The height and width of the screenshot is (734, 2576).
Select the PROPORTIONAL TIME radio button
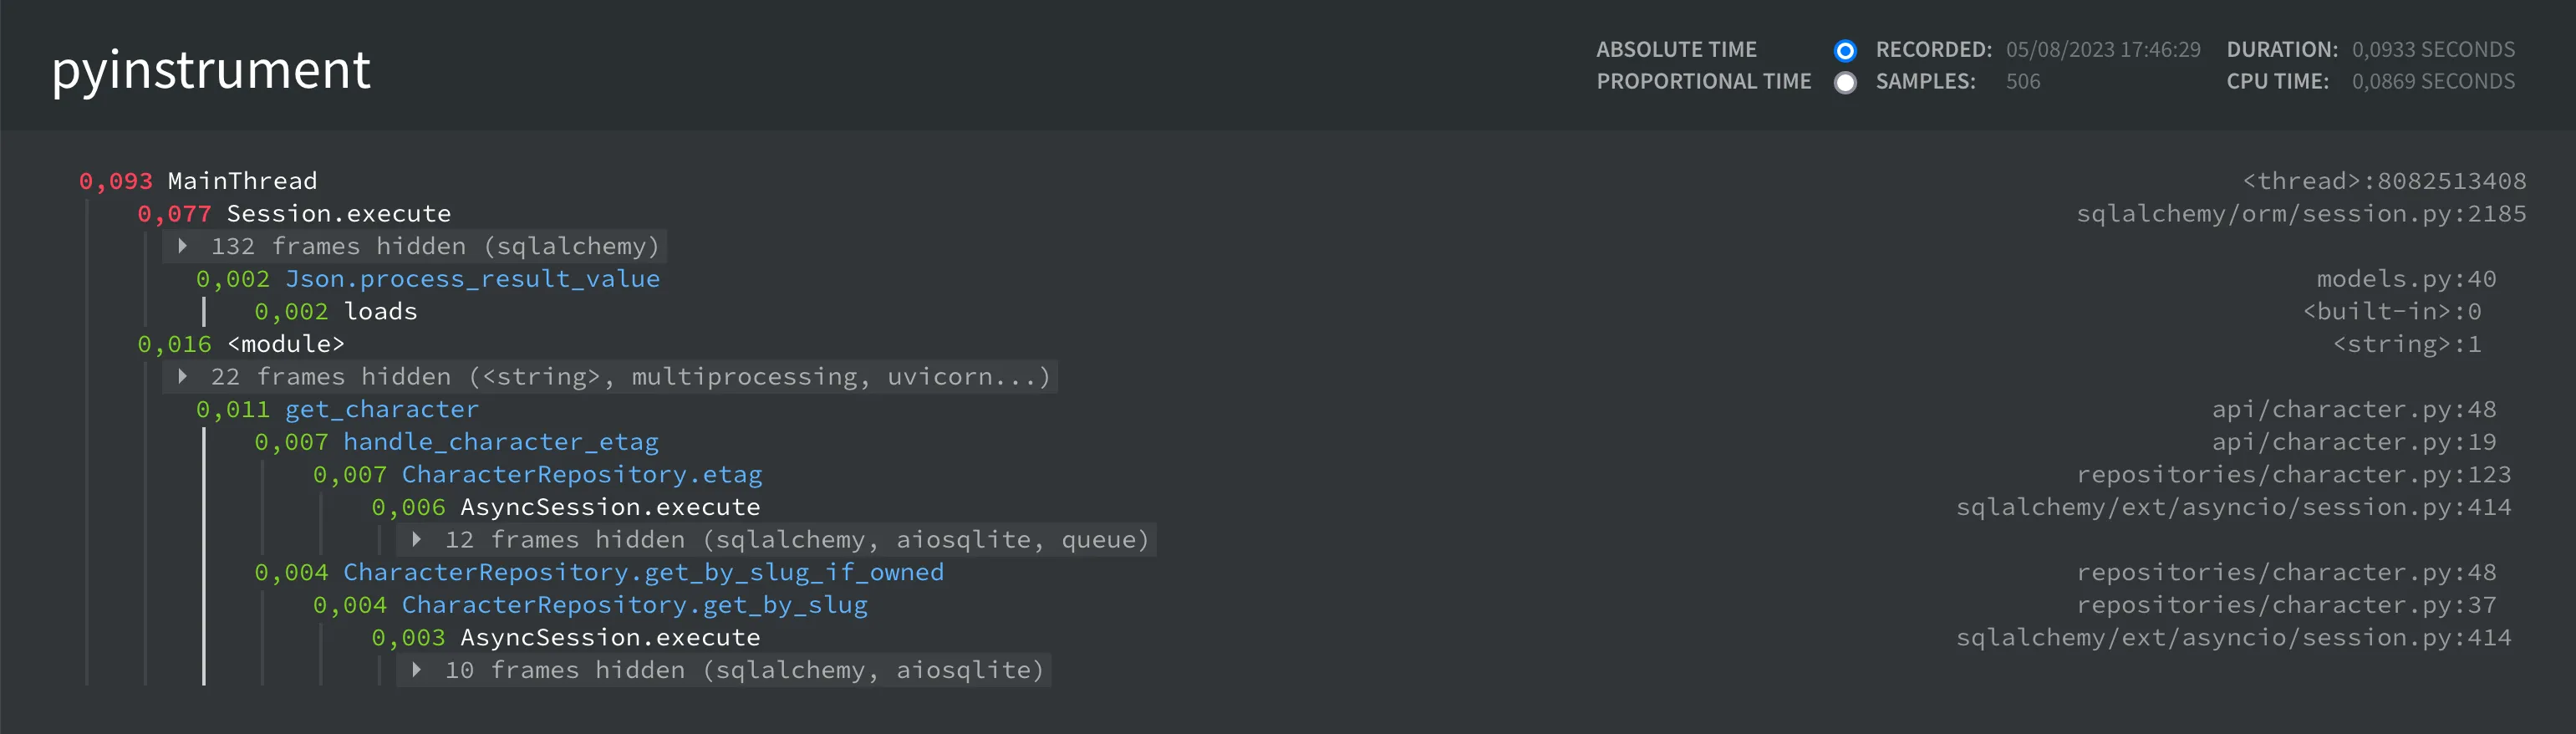click(x=1845, y=83)
